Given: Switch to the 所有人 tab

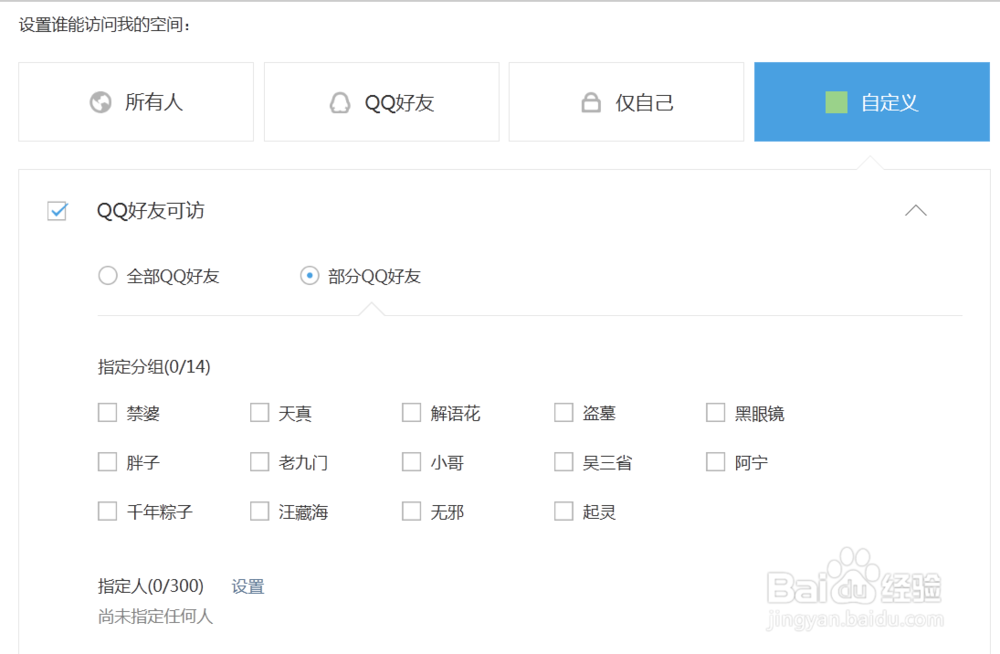Looking at the screenshot, I should point(135,101).
